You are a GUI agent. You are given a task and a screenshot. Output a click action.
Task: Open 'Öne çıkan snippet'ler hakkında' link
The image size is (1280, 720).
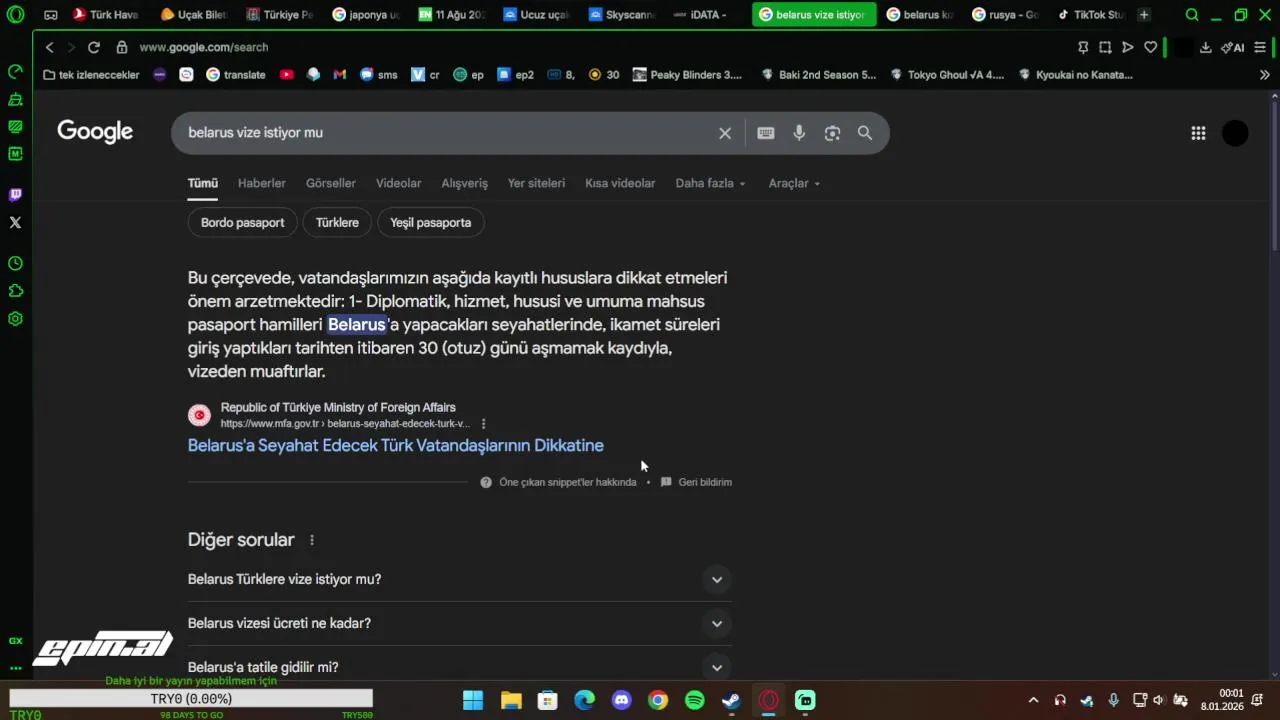click(x=567, y=482)
